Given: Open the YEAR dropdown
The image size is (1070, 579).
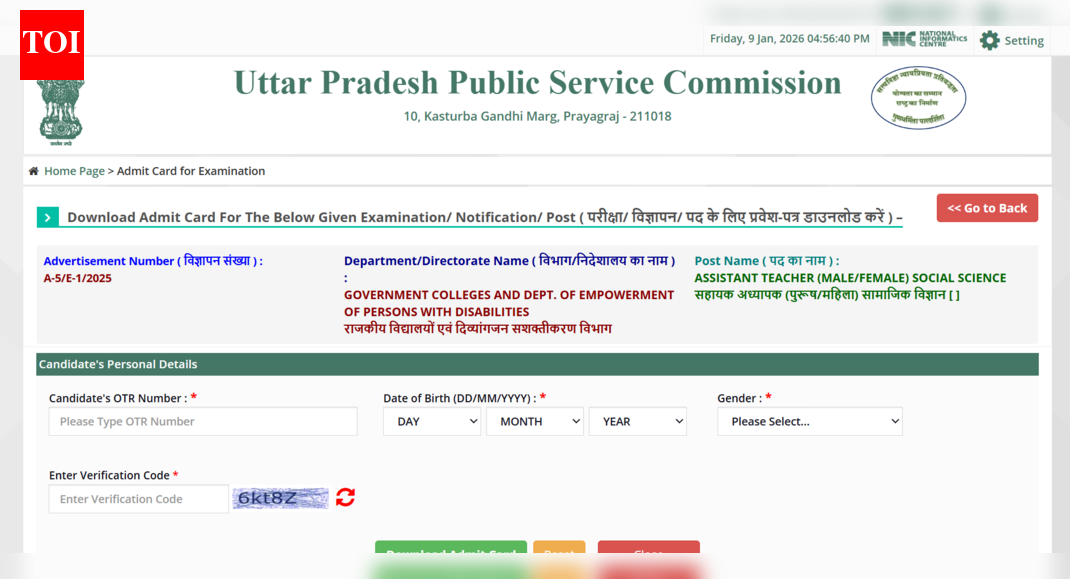Looking at the screenshot, I should coord(637,421).
